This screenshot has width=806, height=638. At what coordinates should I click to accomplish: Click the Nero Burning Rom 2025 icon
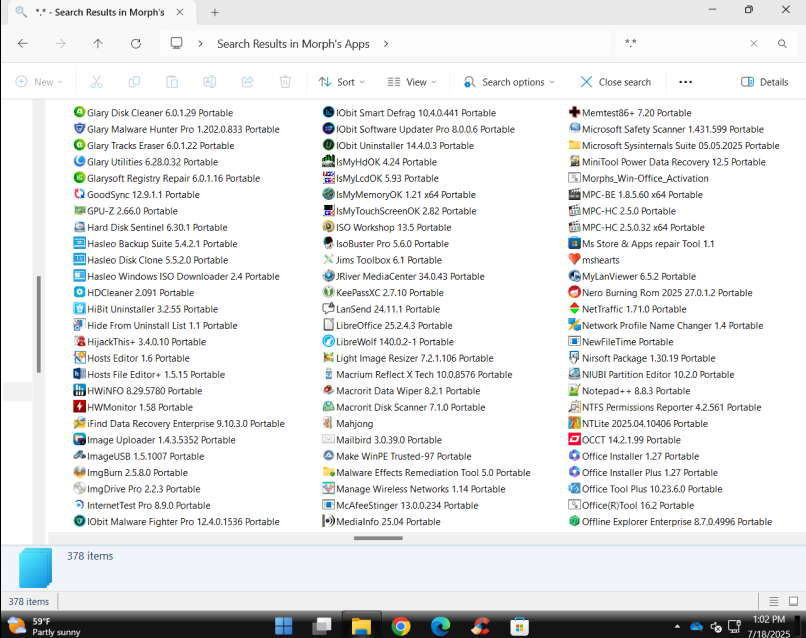pyautogui.click(x=574, y=292)
